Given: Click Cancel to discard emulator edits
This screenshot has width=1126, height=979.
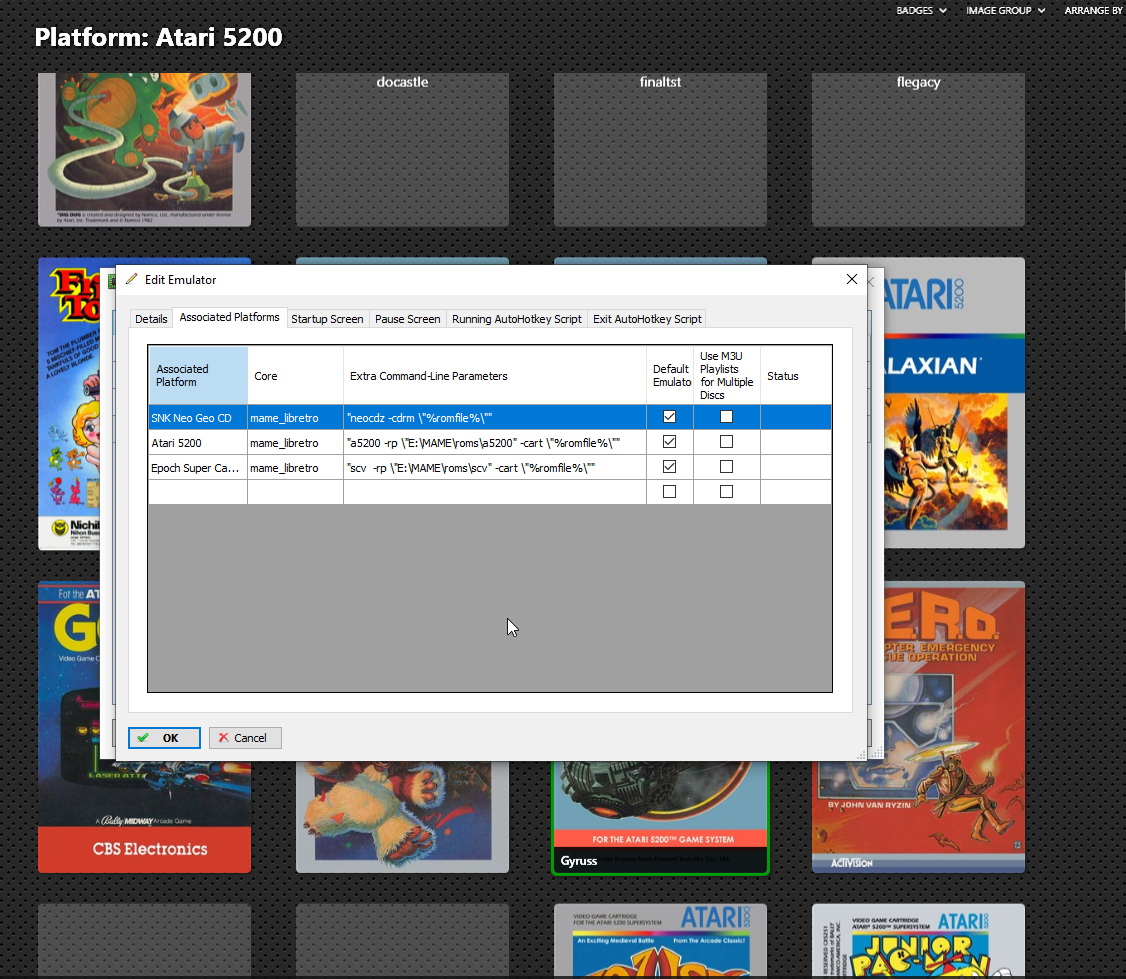Looking at the screenshot, I should click(x=245, y=738).
